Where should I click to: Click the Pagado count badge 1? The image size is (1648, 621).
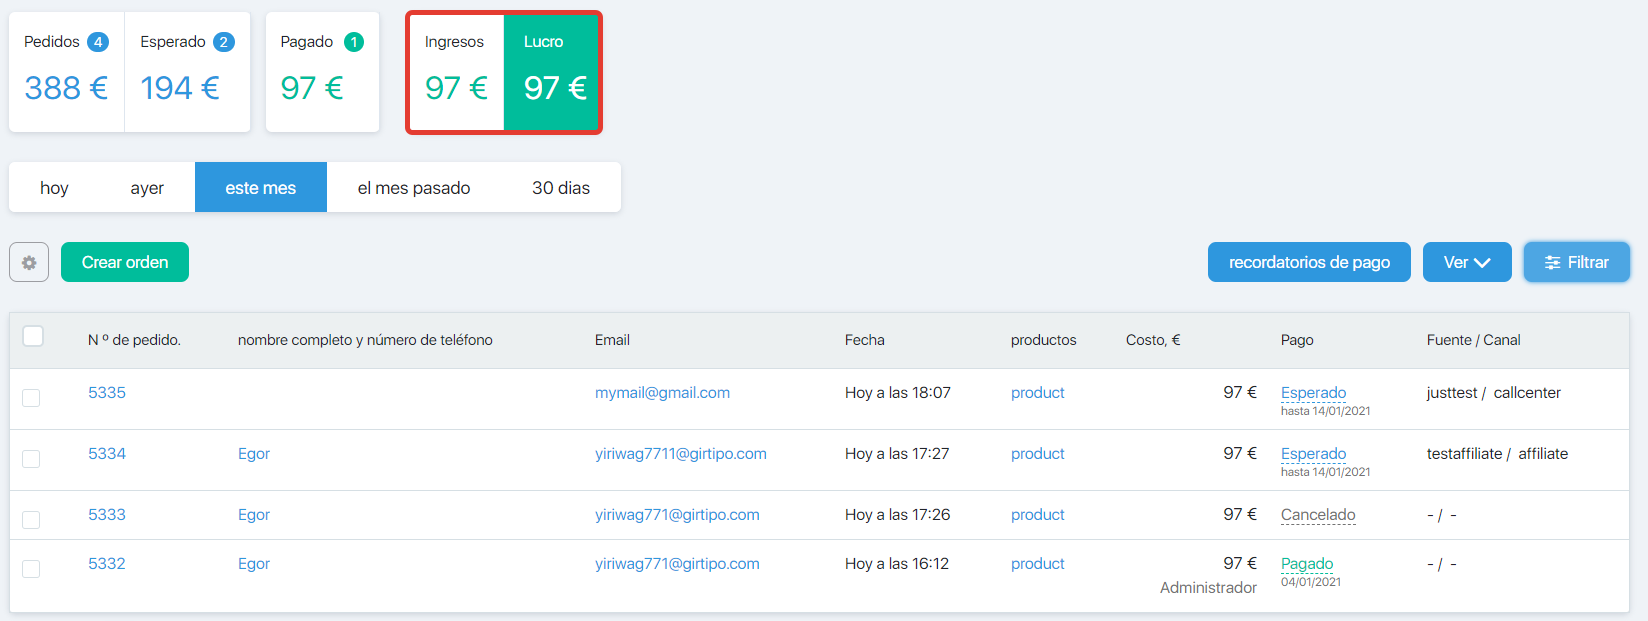(354, 42)
